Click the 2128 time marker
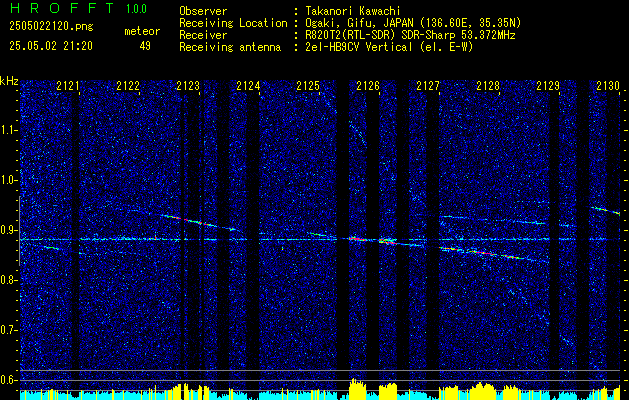 click(488, 85)
